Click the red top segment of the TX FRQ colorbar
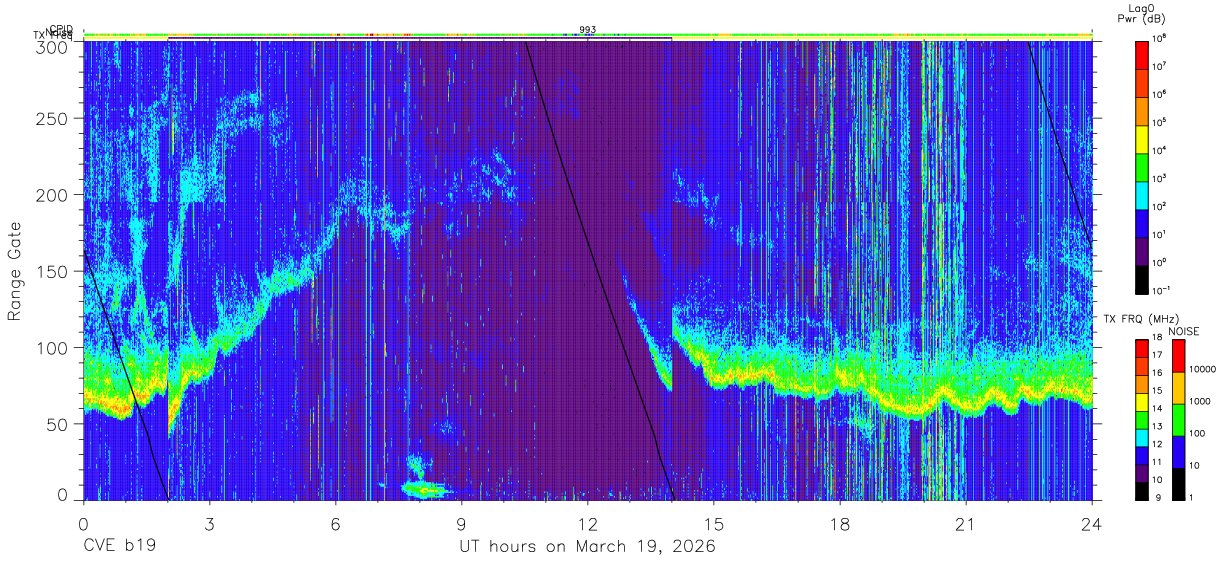The image size is (1228, 567). [1142, 349]
